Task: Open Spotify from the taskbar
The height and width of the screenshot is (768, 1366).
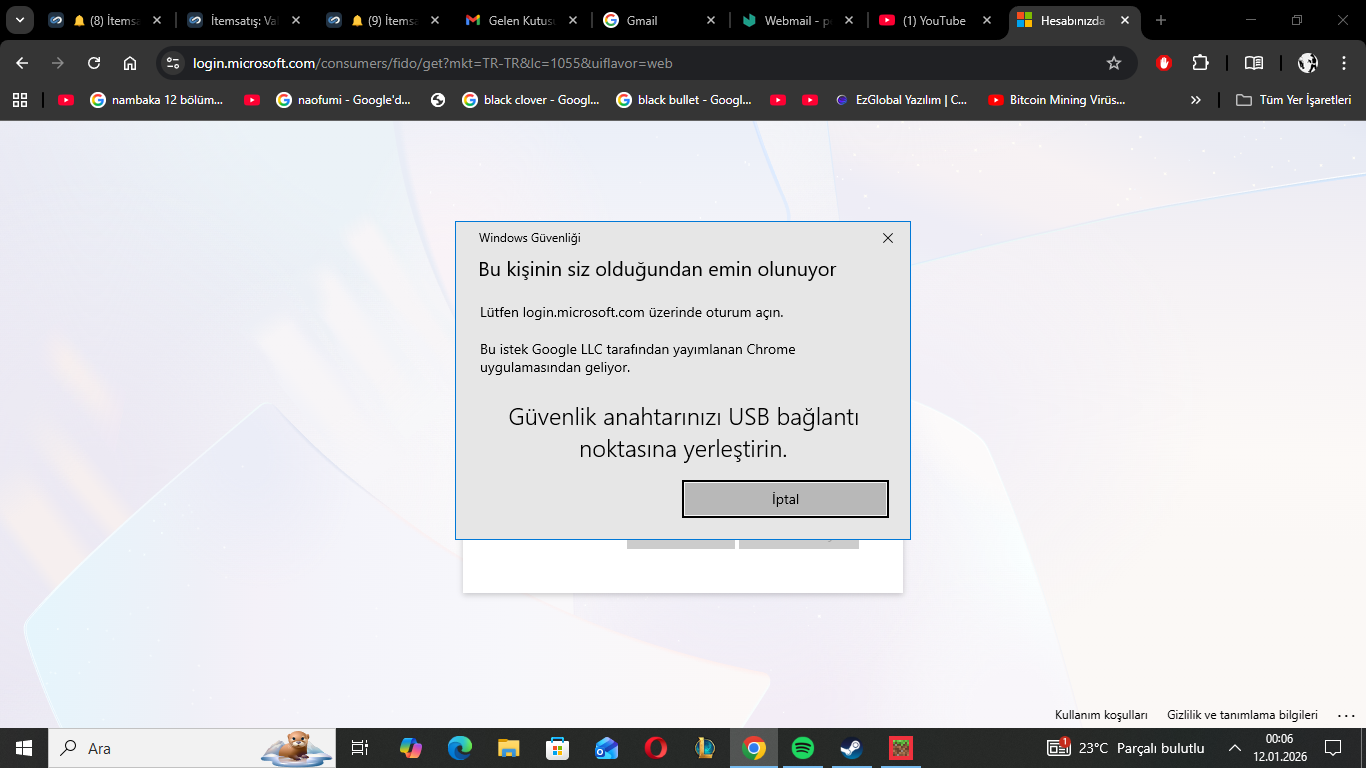Action: coord(803,748)
